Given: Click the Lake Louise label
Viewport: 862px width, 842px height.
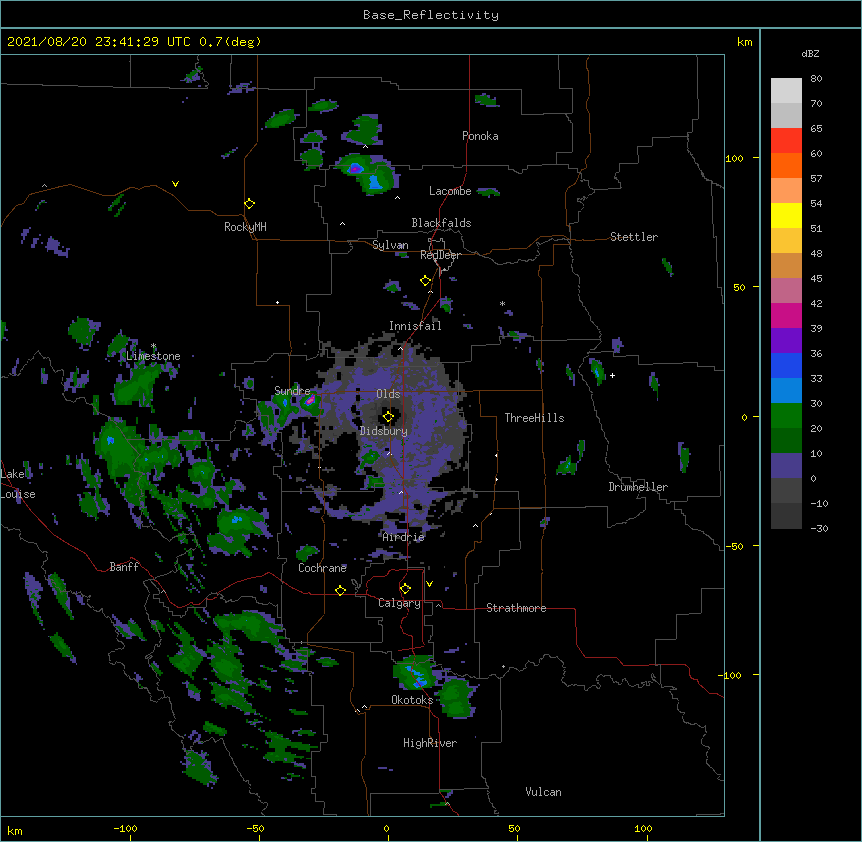Looking at the screenshot, I should pos(18,484).
